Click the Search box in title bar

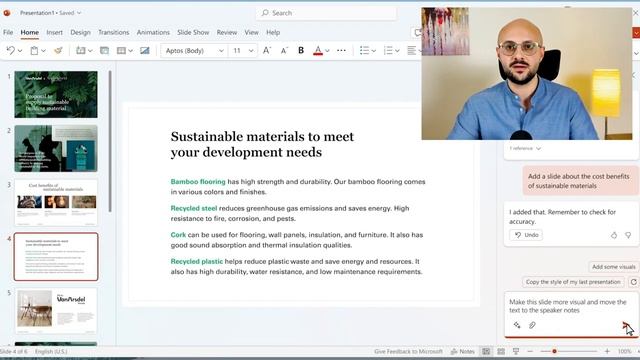pyautogui.click(x=327, y=13)
